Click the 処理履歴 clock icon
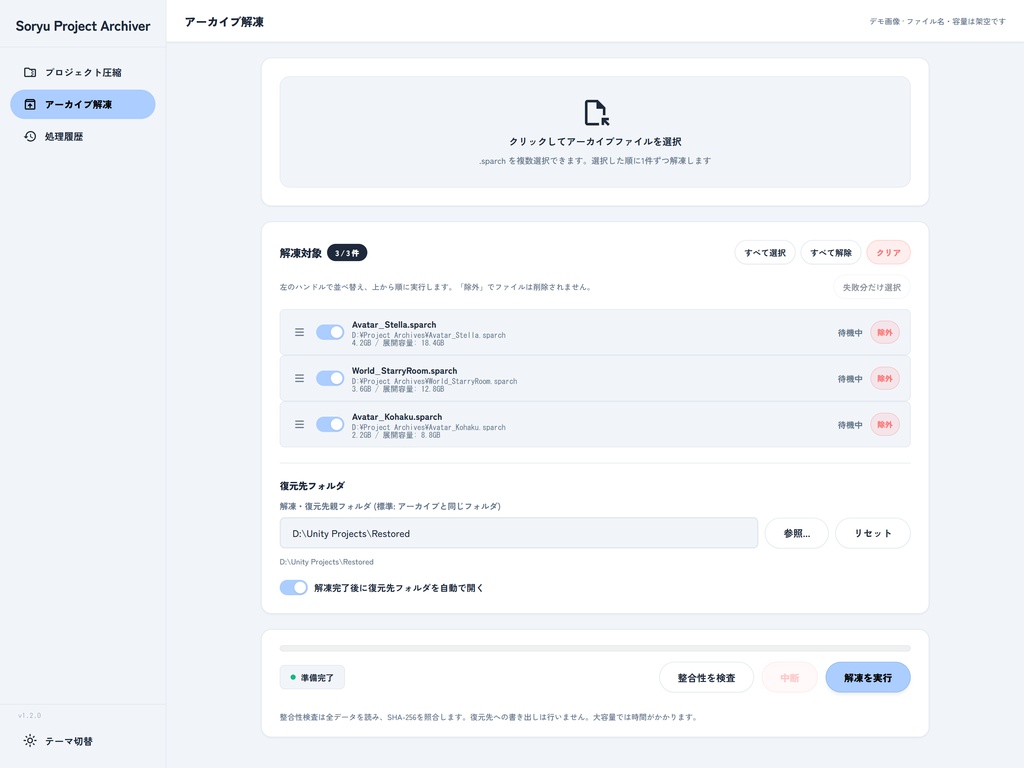The image size is (1024, 768). tap(30, 136)
